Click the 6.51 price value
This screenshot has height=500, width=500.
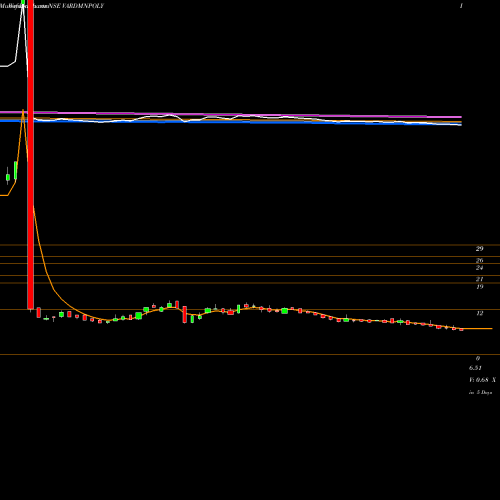[475, 368]
